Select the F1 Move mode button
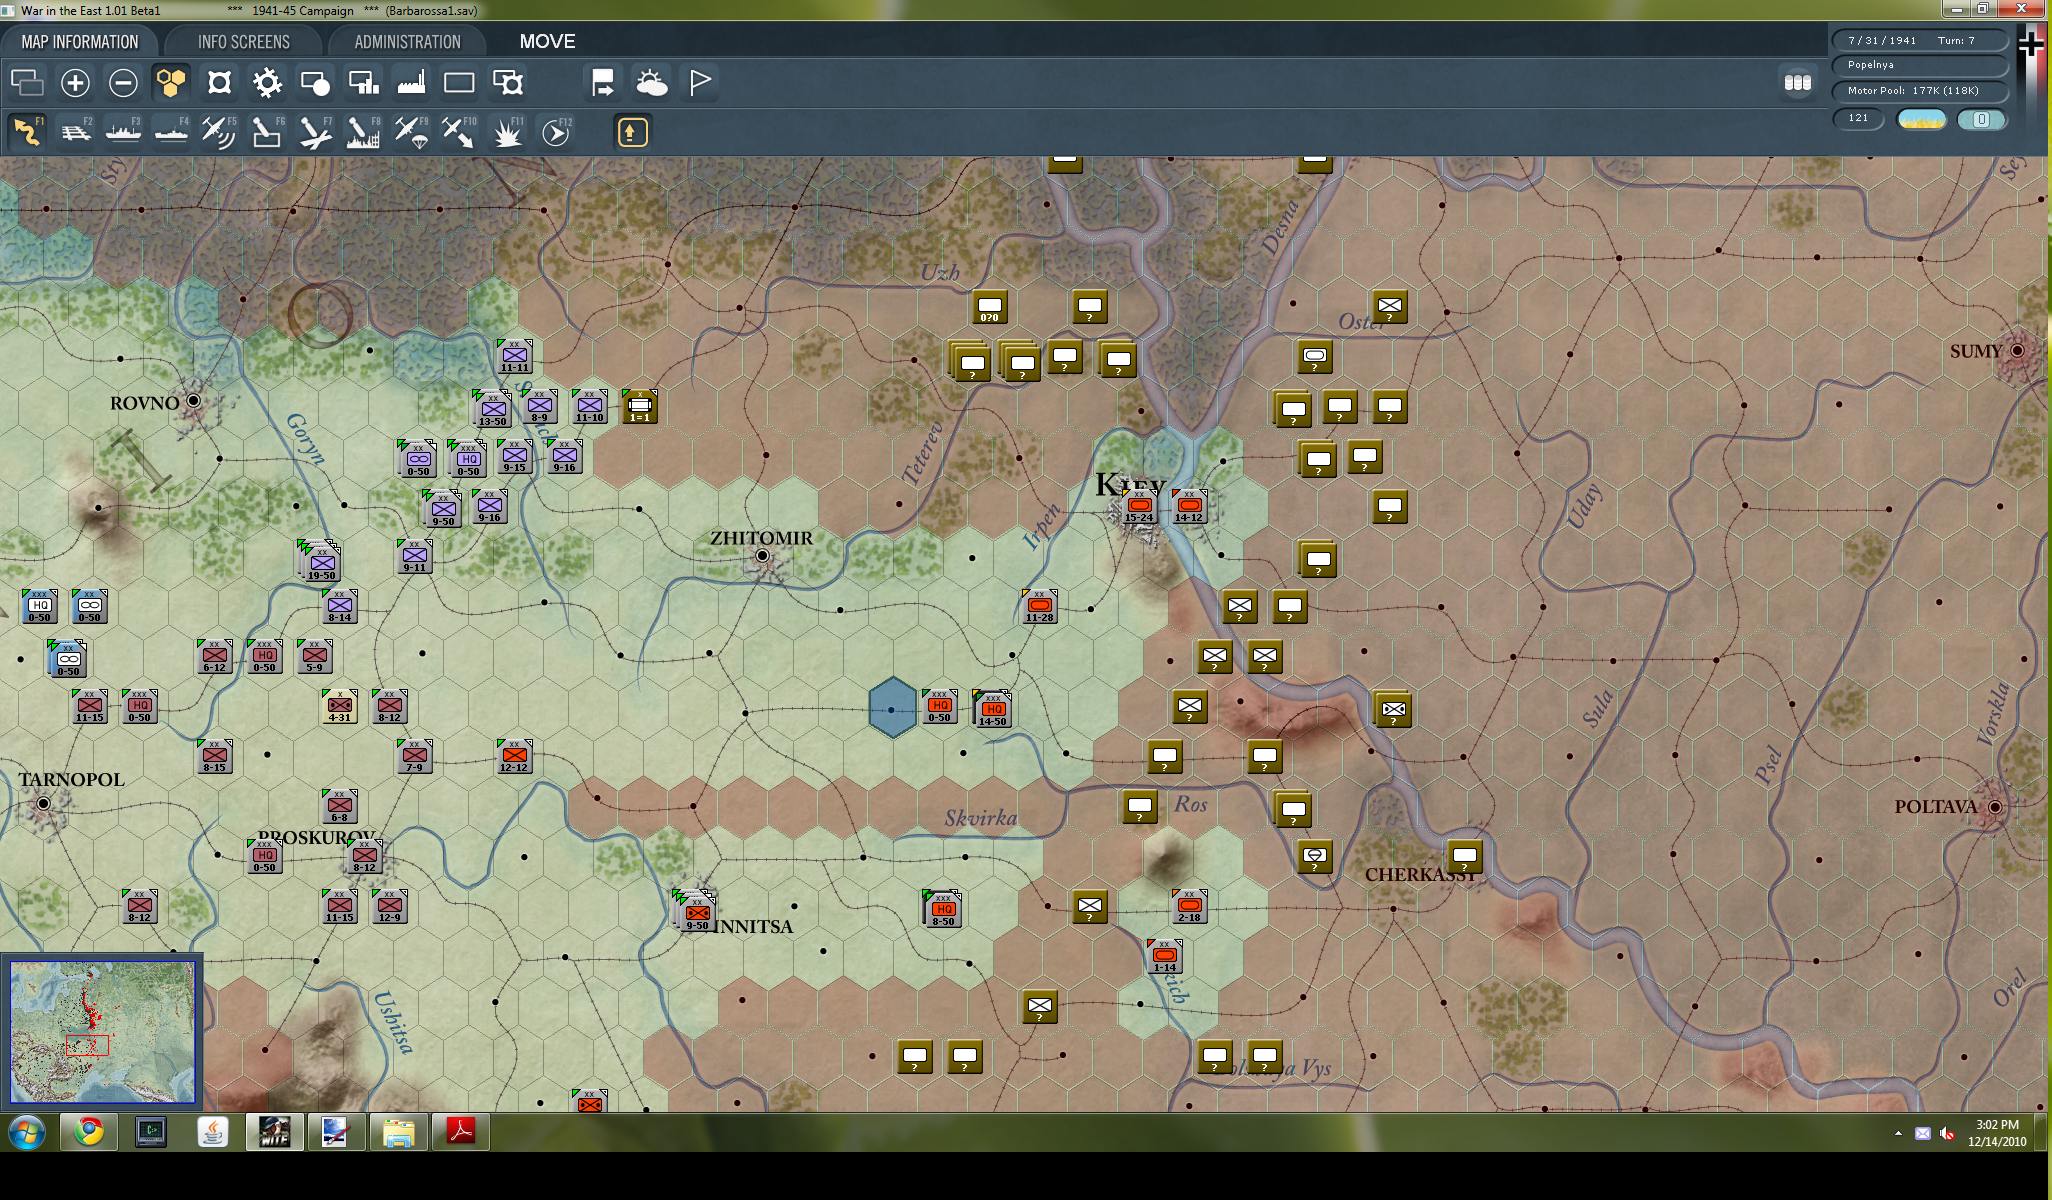 [x=27, y=132]
